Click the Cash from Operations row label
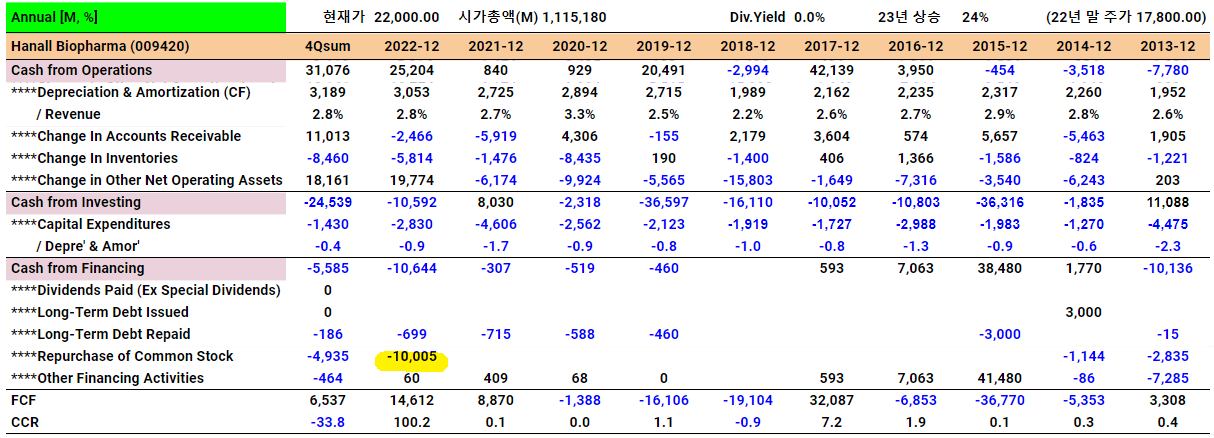The image size is (1214, 438). click(x=81, y=70)
